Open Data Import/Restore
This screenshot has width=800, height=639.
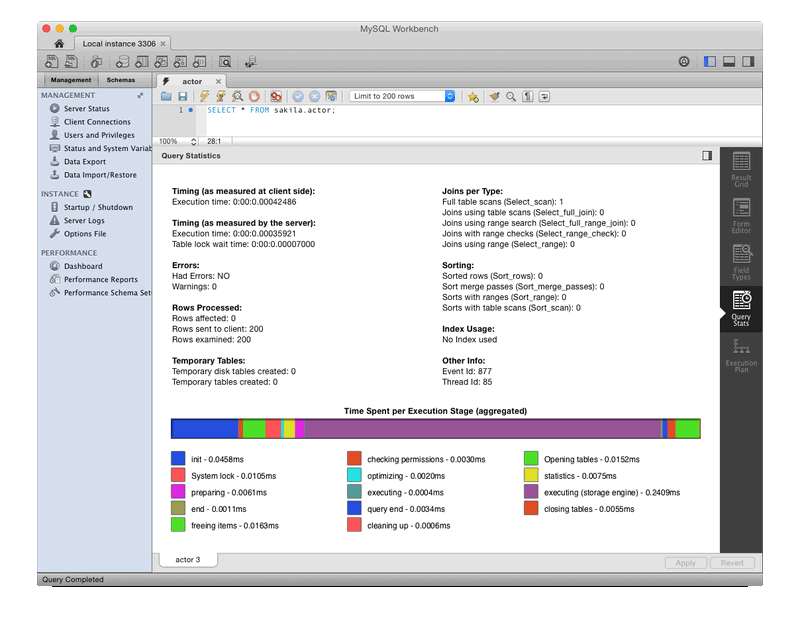[x=100, y=175]
